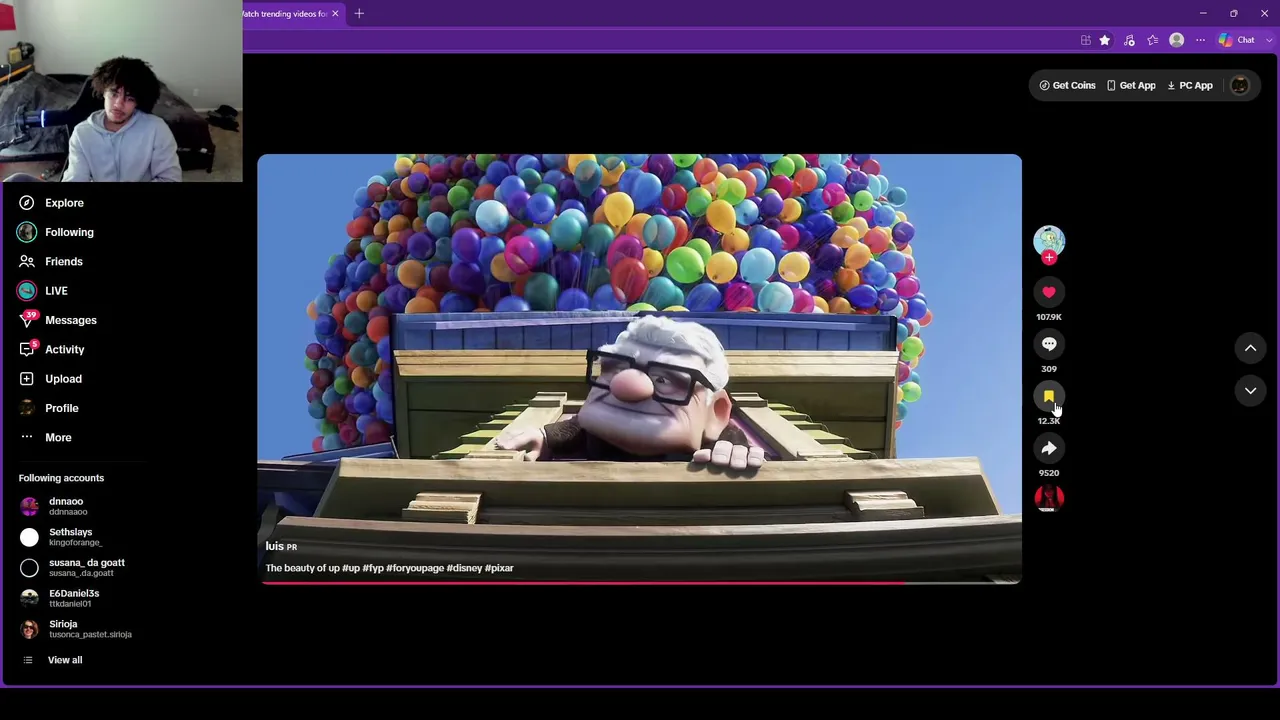This screenshot has height=720, width=1280.
Task: Click the #pixar hashtag
Action: coord(499,568)
